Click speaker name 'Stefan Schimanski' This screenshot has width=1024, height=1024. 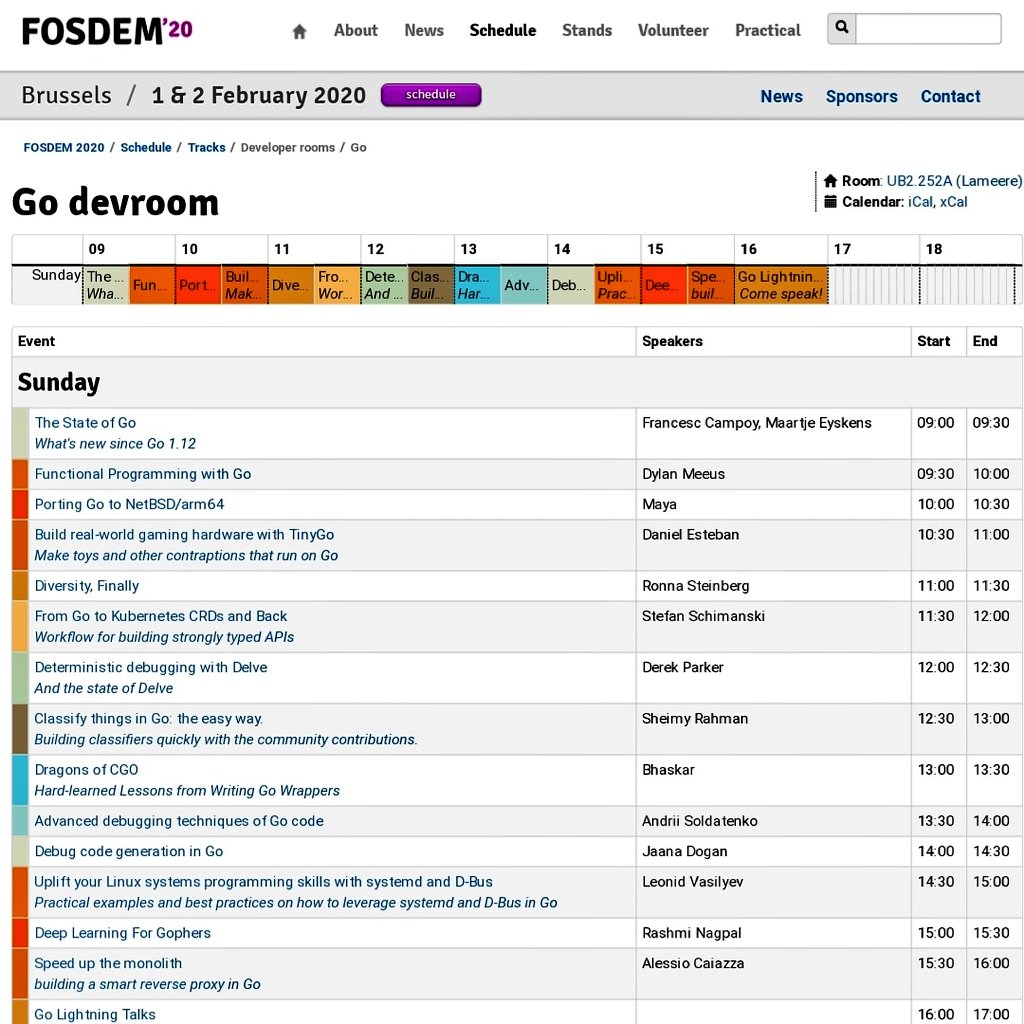[703, 616]
